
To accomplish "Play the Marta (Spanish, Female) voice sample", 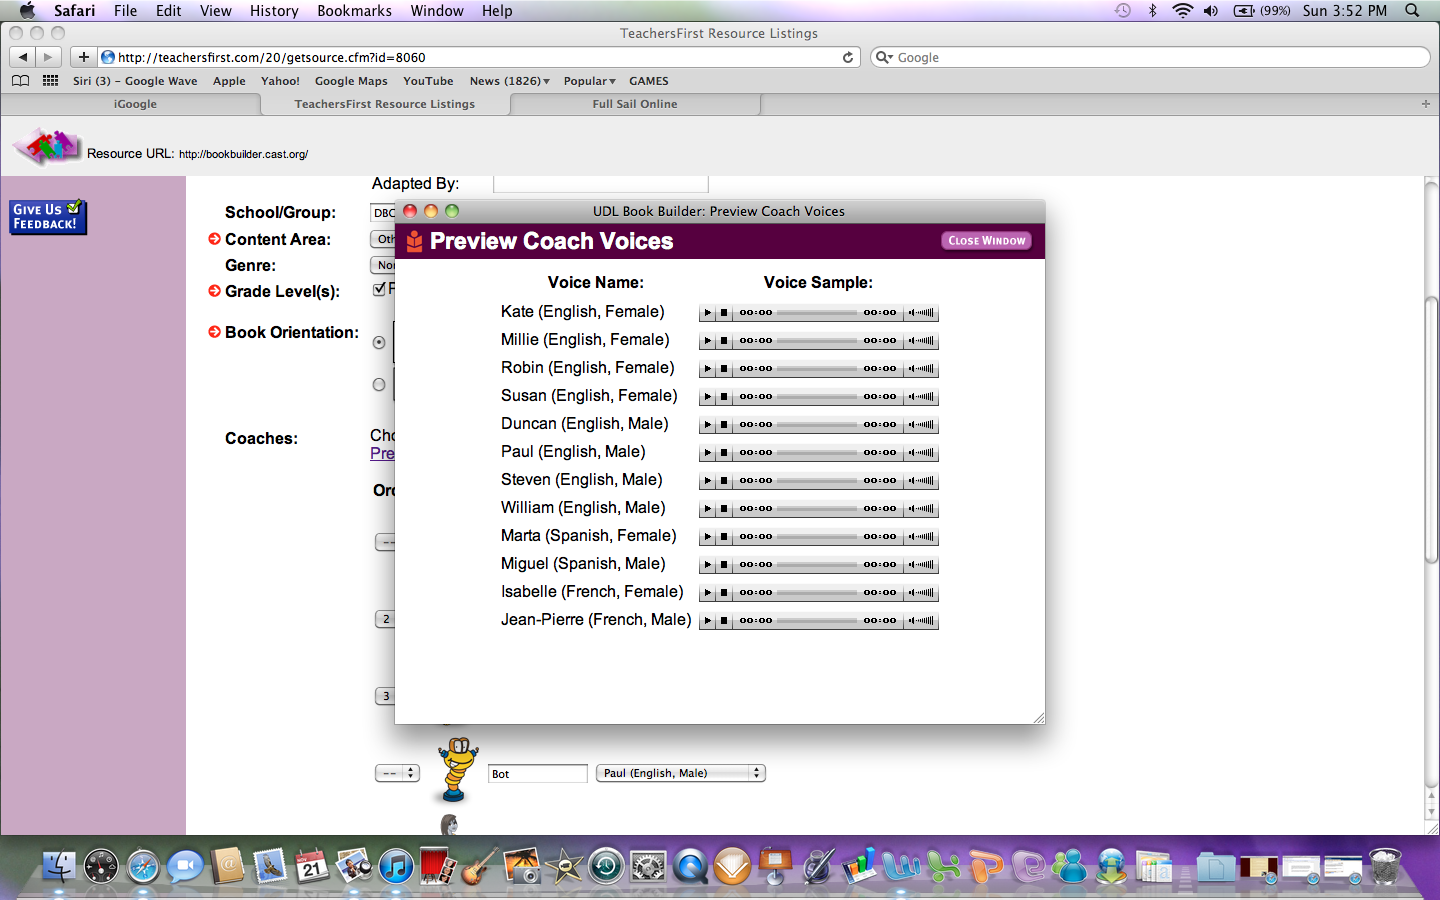I will pos(708,537).
